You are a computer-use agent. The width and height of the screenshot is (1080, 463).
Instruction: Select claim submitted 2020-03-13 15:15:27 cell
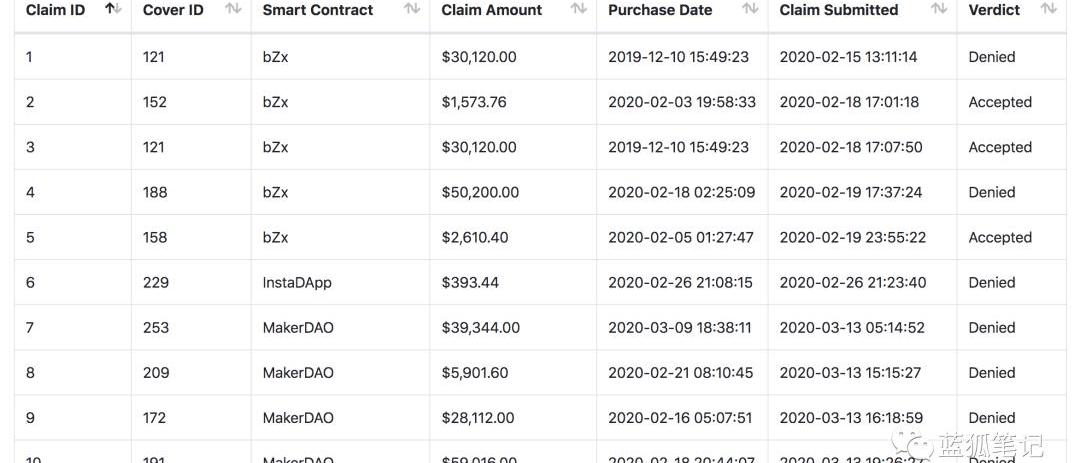coord(851,372)
